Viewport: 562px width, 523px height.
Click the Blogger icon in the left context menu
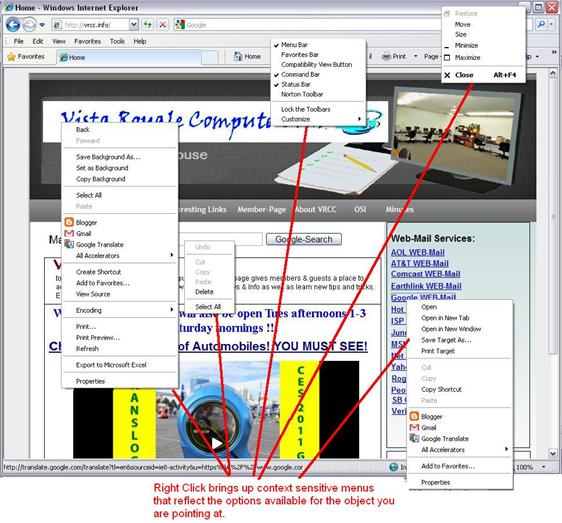(x=69, y=222)
